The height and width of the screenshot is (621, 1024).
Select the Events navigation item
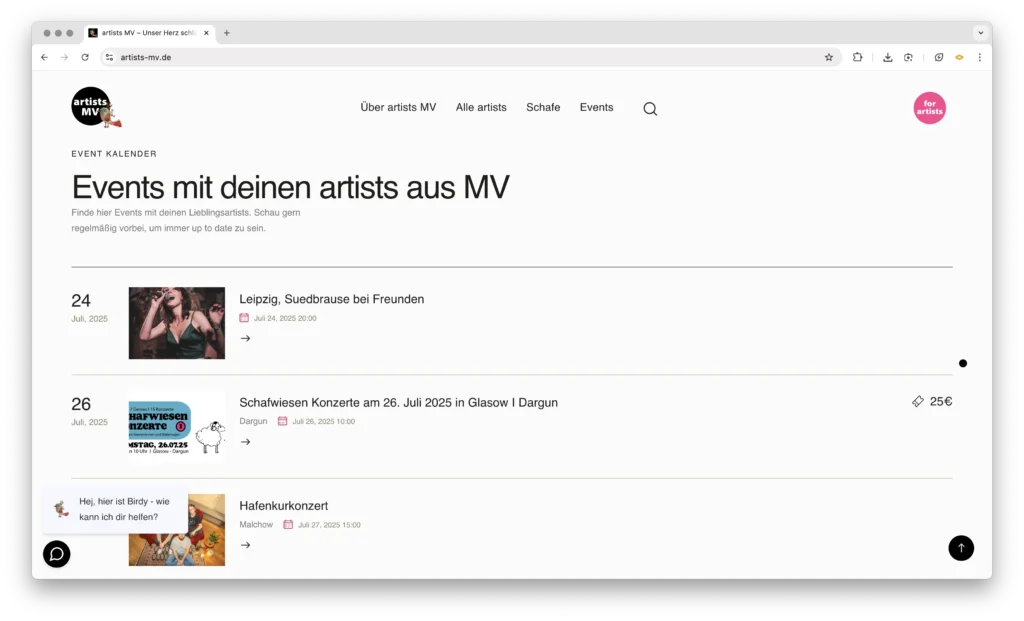pyautogui.click(x=596, y=107)
